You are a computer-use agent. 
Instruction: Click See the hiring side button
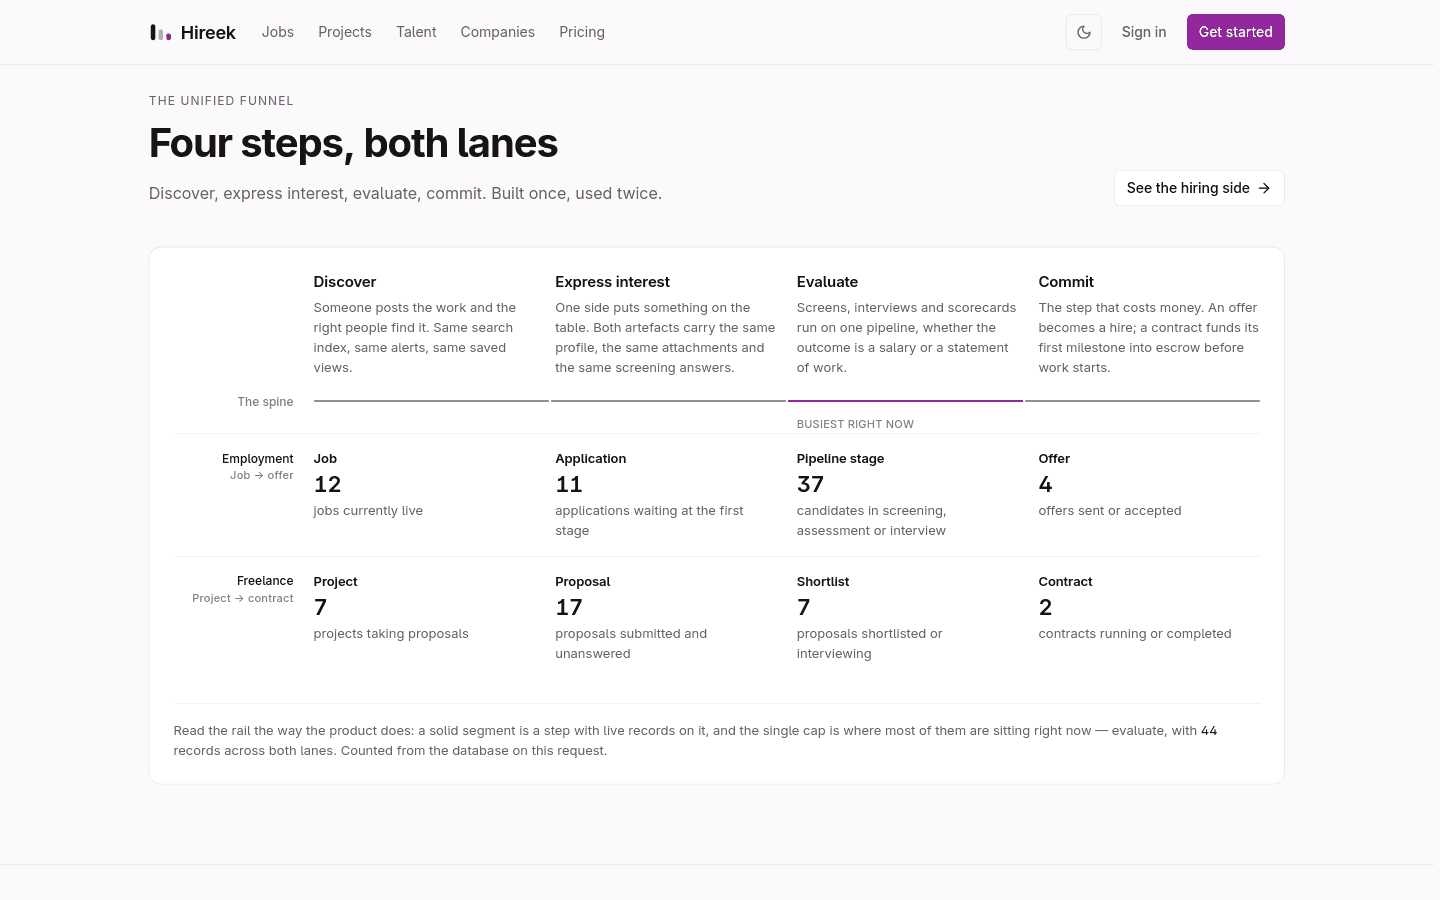pos(1199,188)
